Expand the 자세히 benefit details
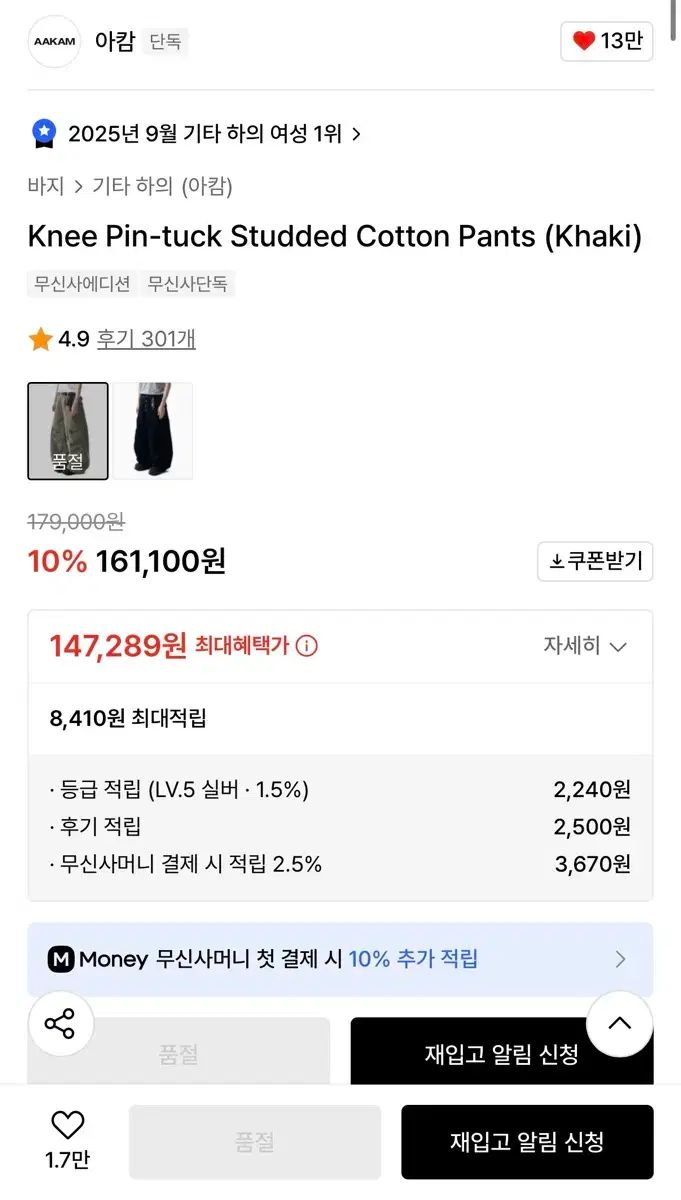 click(x=585, y=646)
